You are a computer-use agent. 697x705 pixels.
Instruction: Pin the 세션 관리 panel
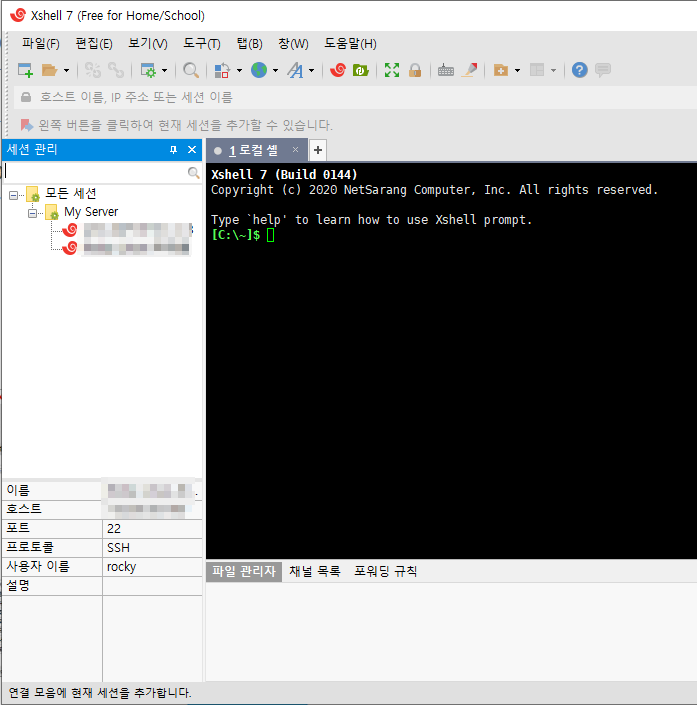173,150
